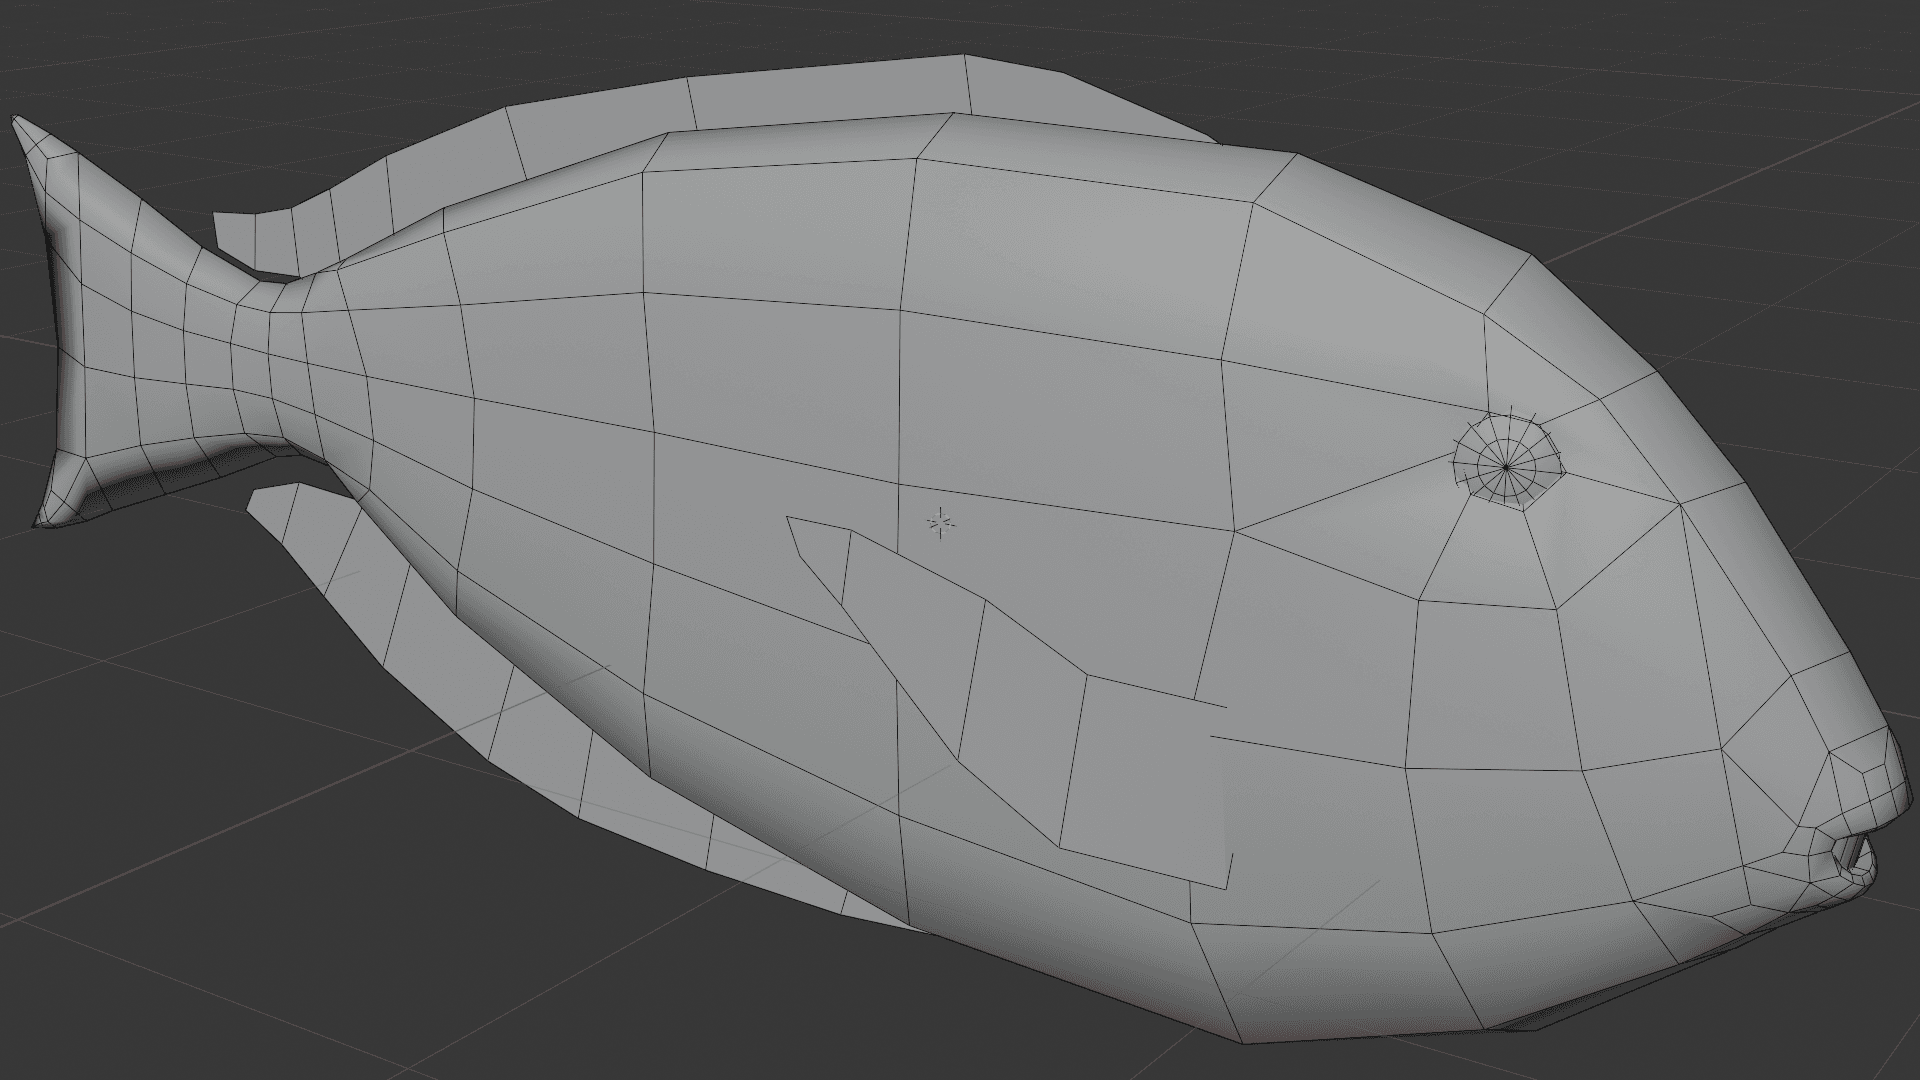The height and width of the screenshot is (1080, 1920).
Task: Click the 3D cursor crosshair on the body
Action: [940, 522]
